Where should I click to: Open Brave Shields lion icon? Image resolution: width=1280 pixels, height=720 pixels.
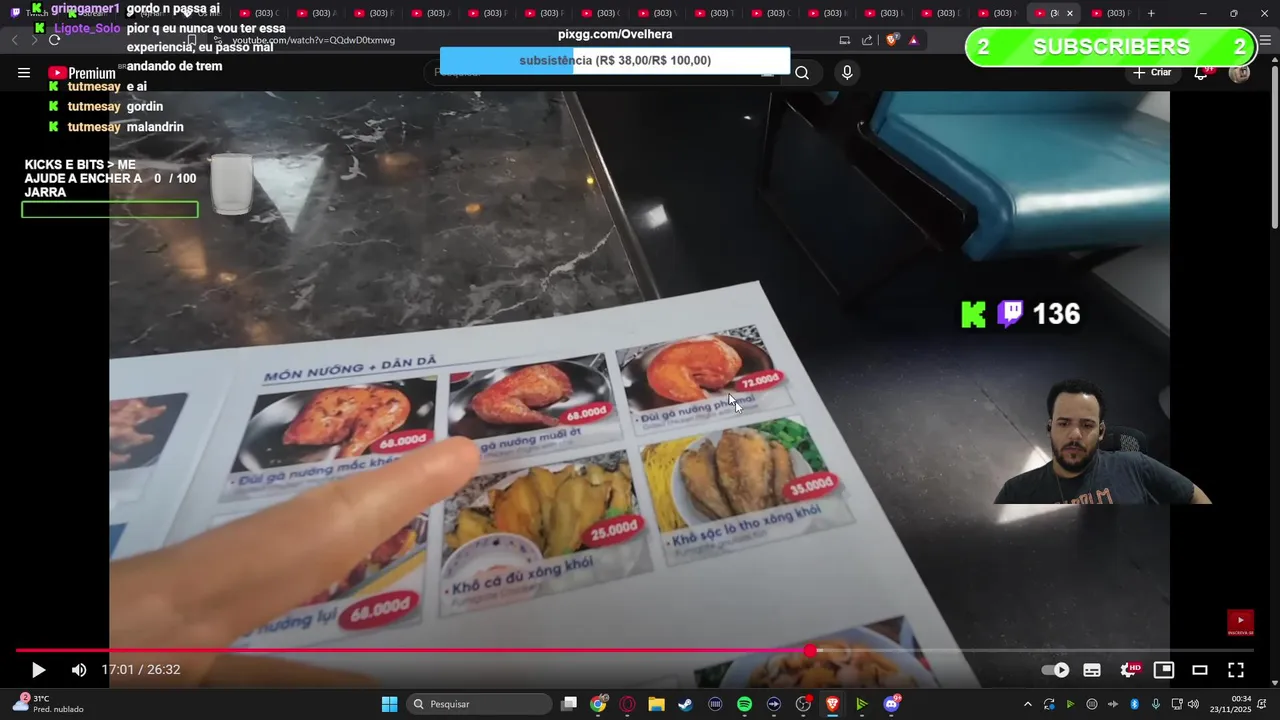pyautogui.click(x=892, y=40)
